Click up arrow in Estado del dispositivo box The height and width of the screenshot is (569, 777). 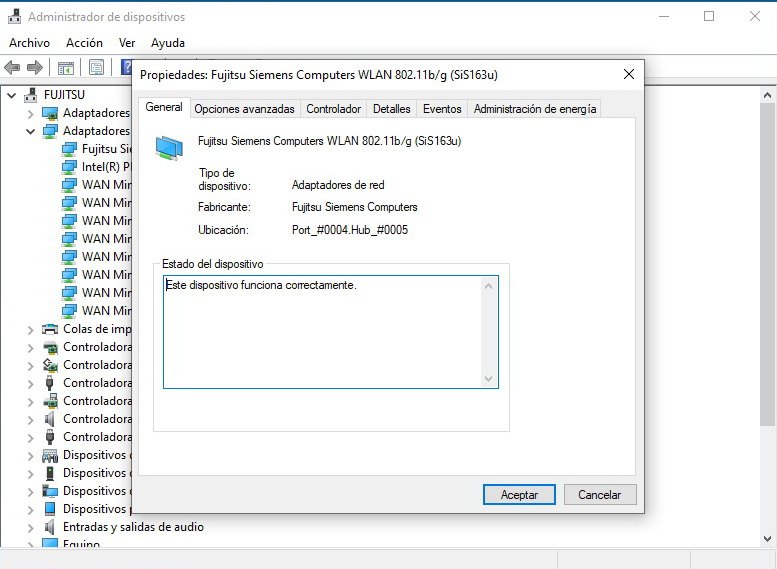pyautogui.click(x=489, y=286)
